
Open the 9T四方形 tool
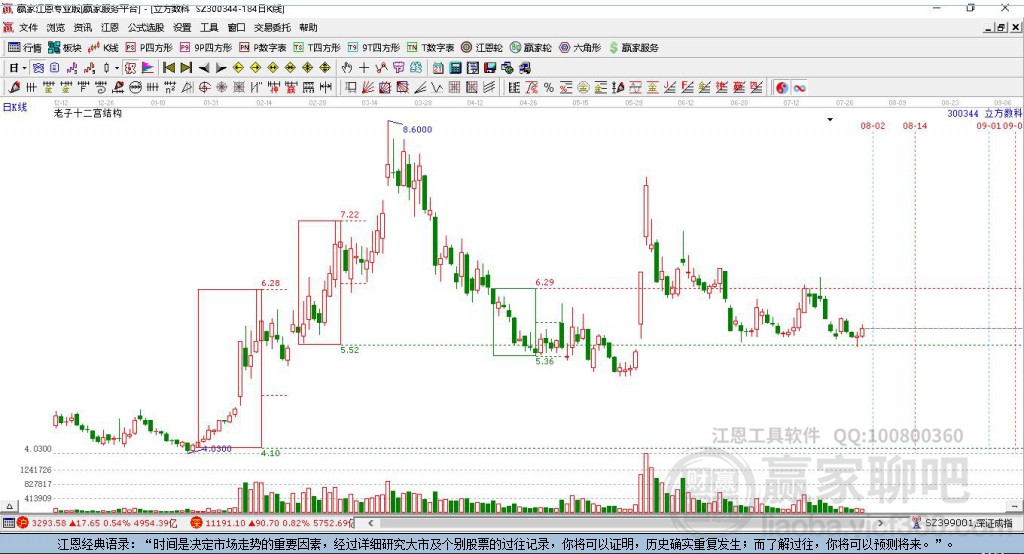pos(374,48)
